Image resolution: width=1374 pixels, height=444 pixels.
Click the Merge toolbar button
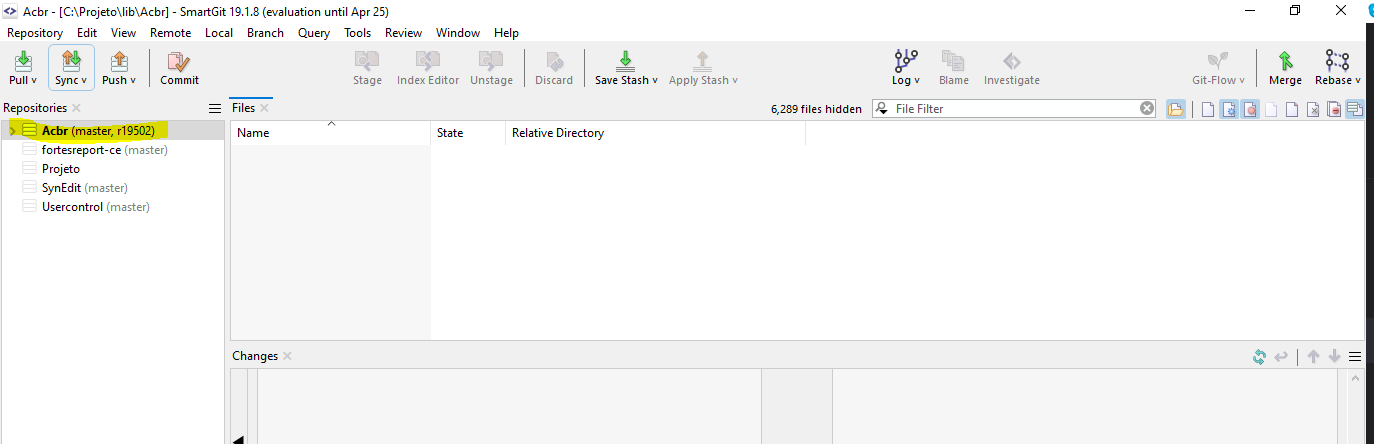(1285, 67)
